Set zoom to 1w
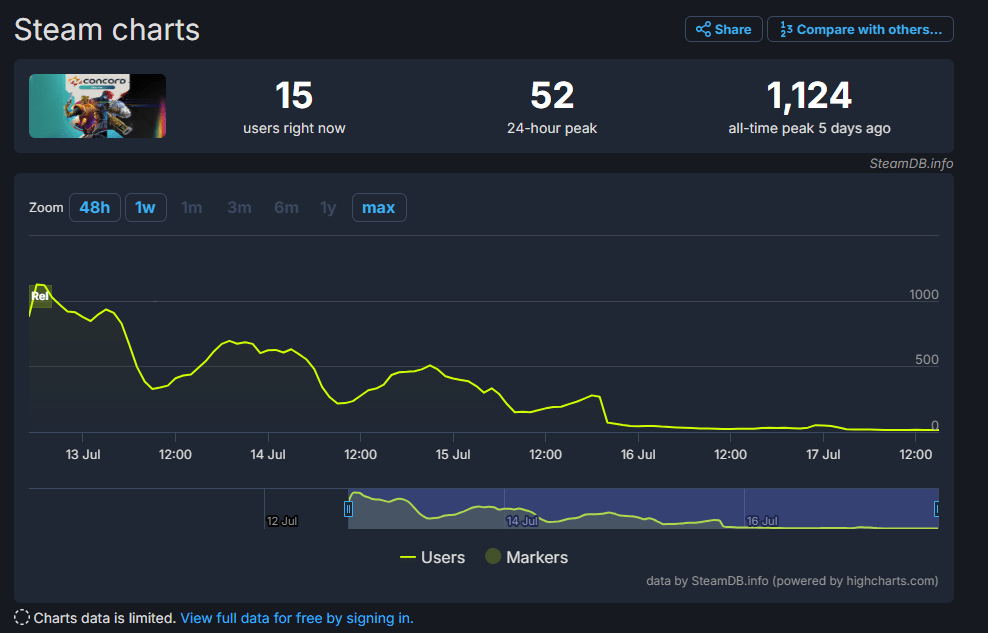The image size is (988, 633). [146, 207]
